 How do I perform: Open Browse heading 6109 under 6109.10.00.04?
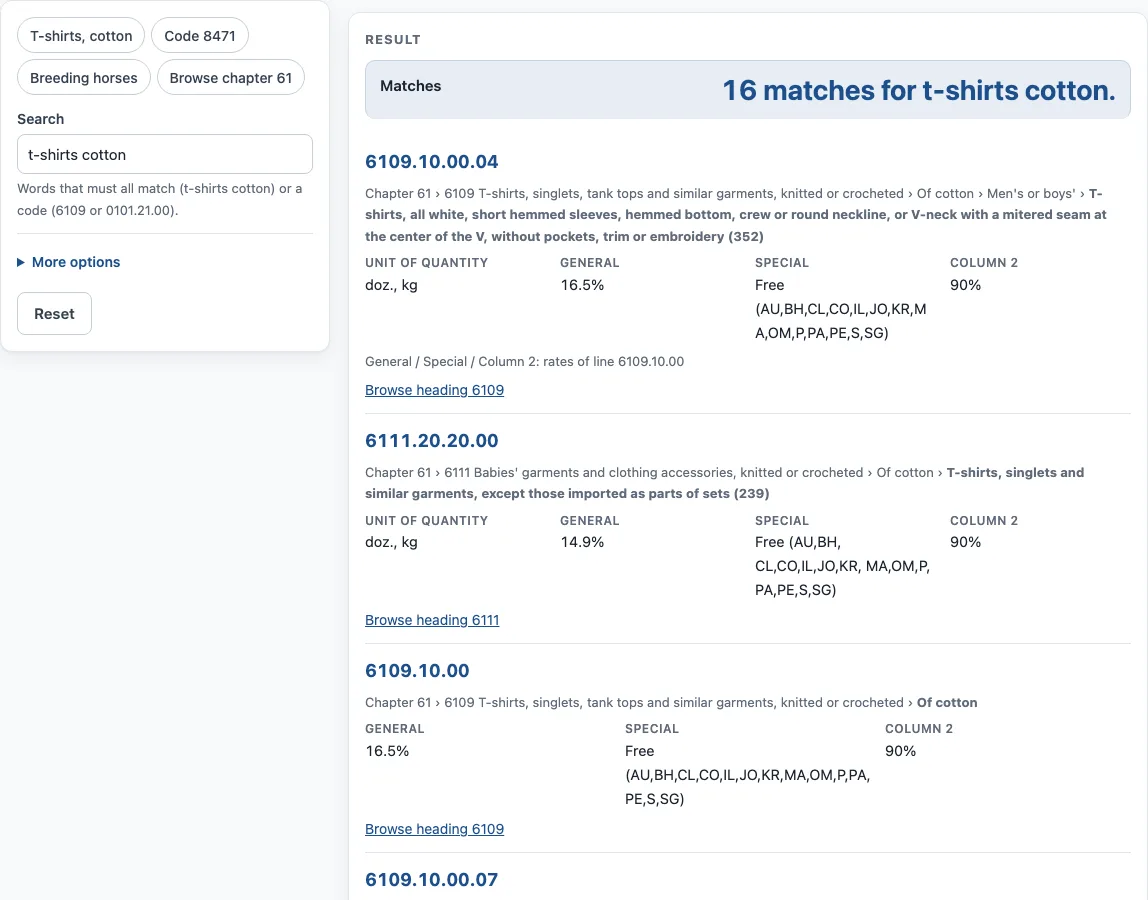[434, 390]
